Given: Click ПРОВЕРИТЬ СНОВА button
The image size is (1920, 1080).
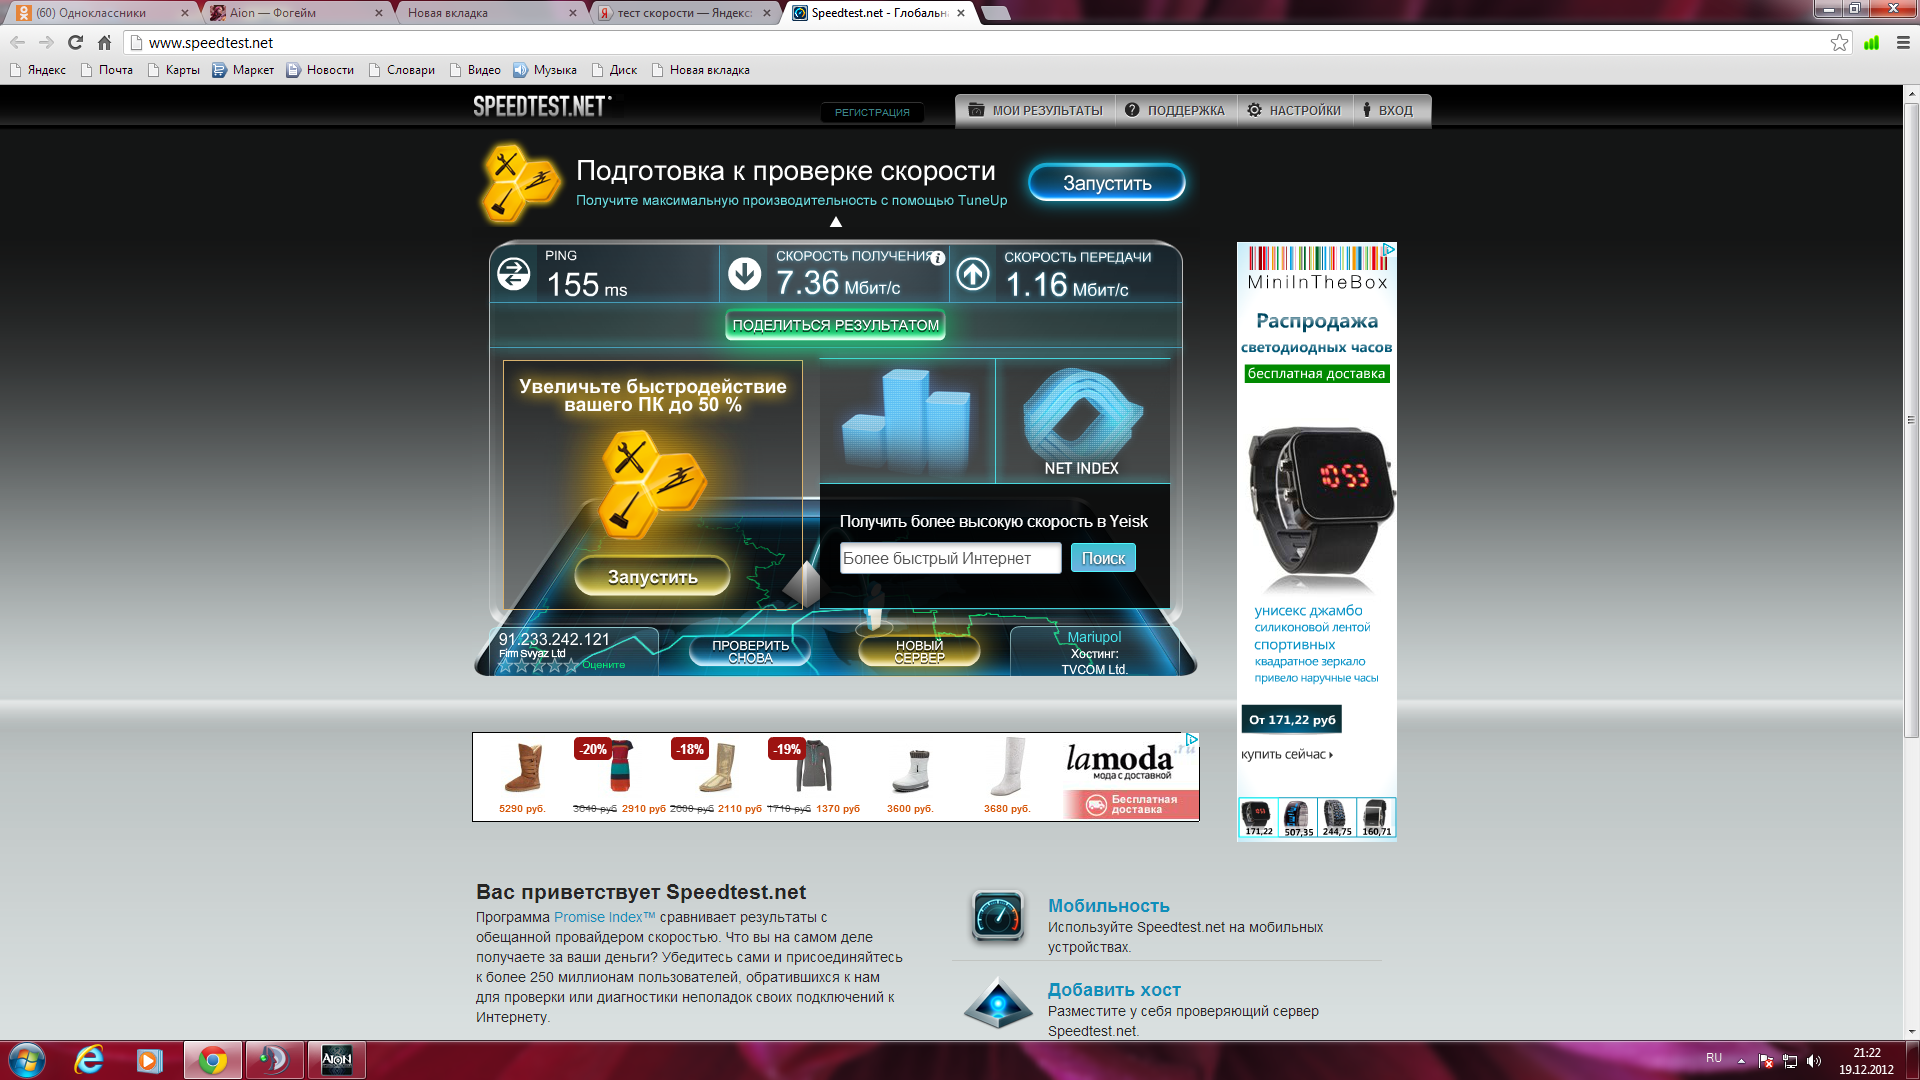Looking at the screenshot, I should pos(750,651).
